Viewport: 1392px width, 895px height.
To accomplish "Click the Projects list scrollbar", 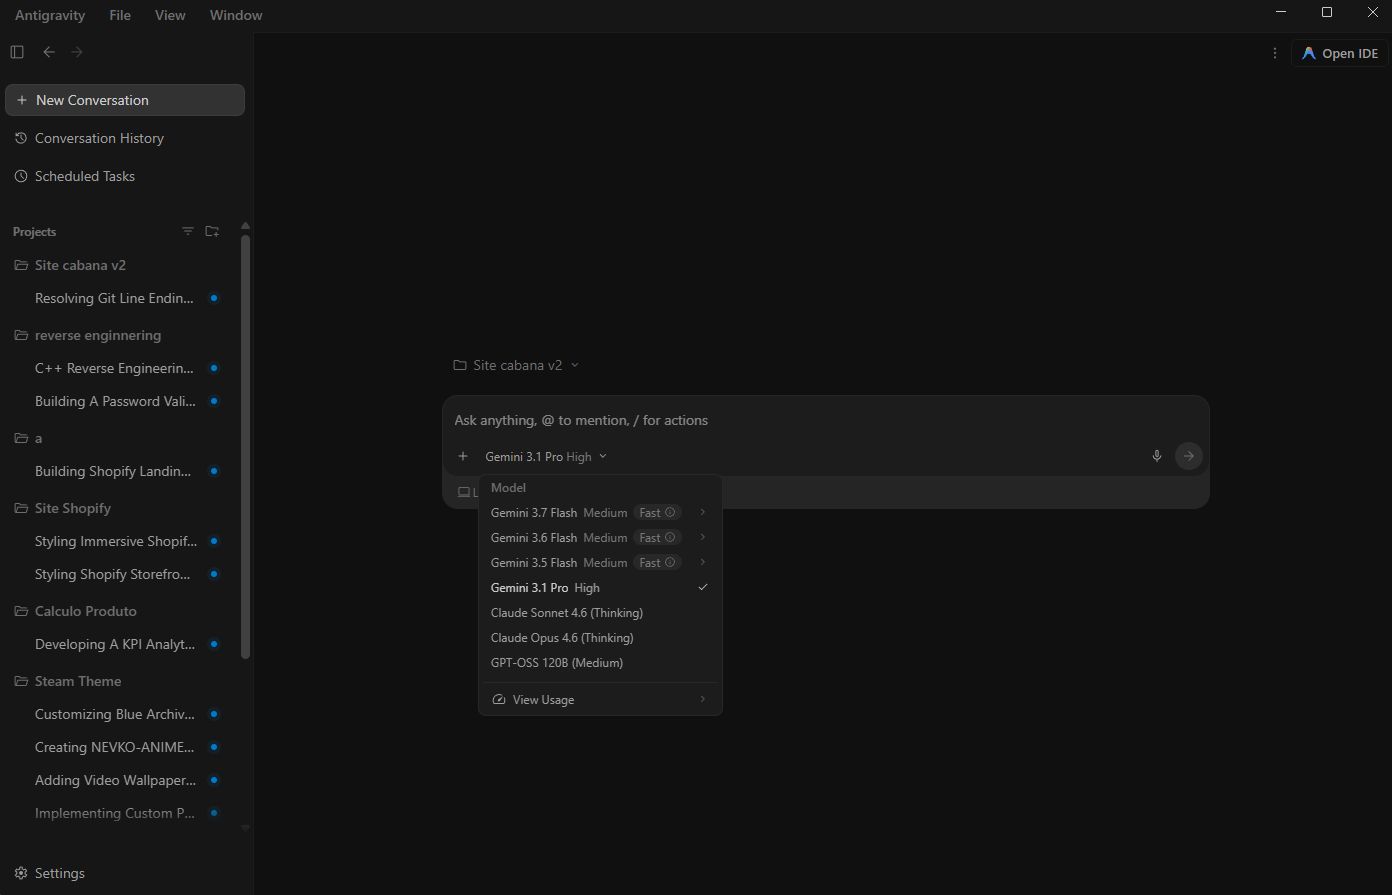I will (x=245, y=445).
